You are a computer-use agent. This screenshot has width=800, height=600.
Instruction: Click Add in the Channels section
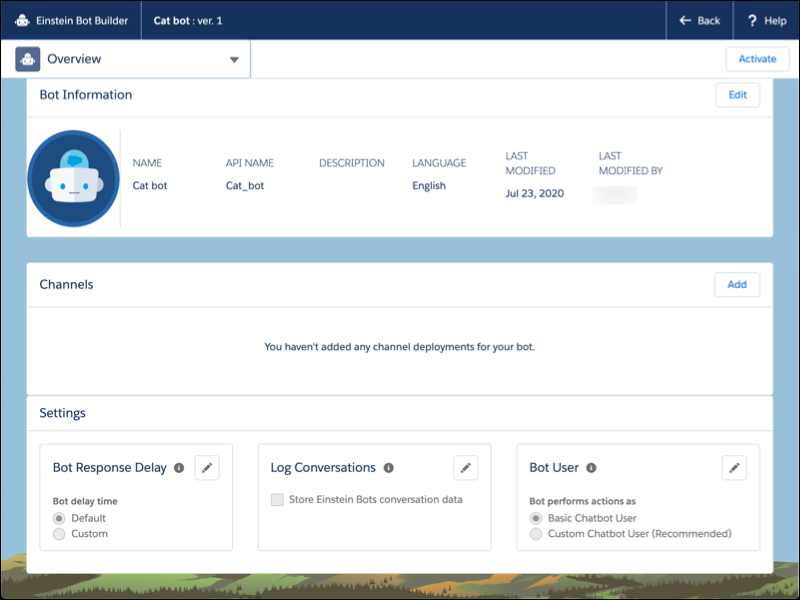[x=737, y=285]
